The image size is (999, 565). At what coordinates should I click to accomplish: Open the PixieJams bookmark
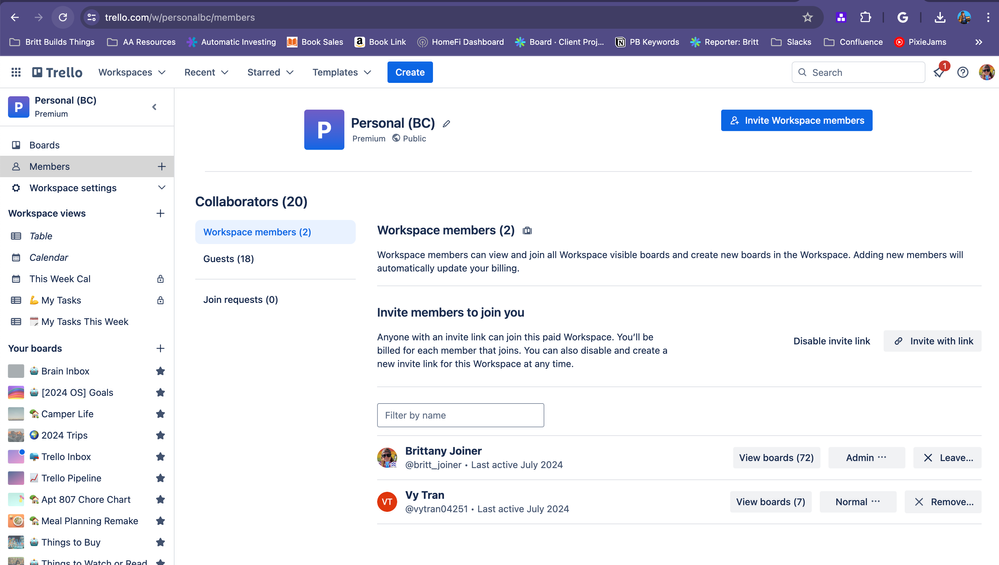[x=921, y=42]
